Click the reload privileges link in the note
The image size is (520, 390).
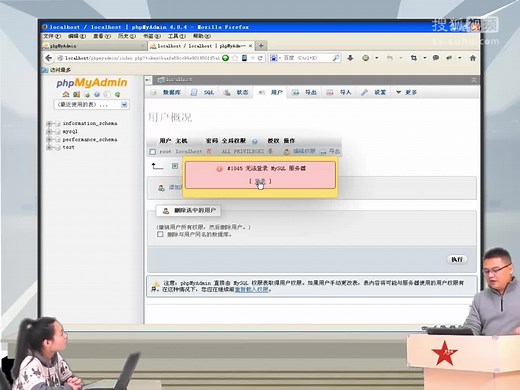tap(252, 290)
